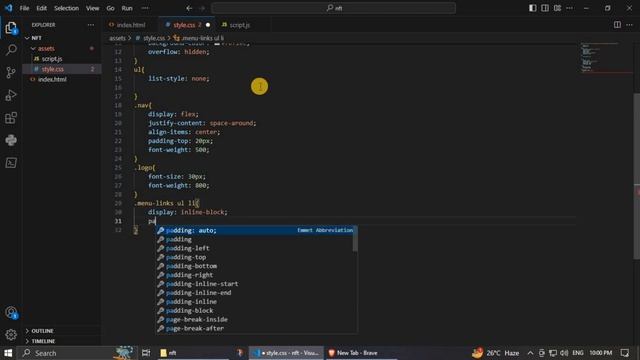Open the Source Control view

(x=11, y=73)
